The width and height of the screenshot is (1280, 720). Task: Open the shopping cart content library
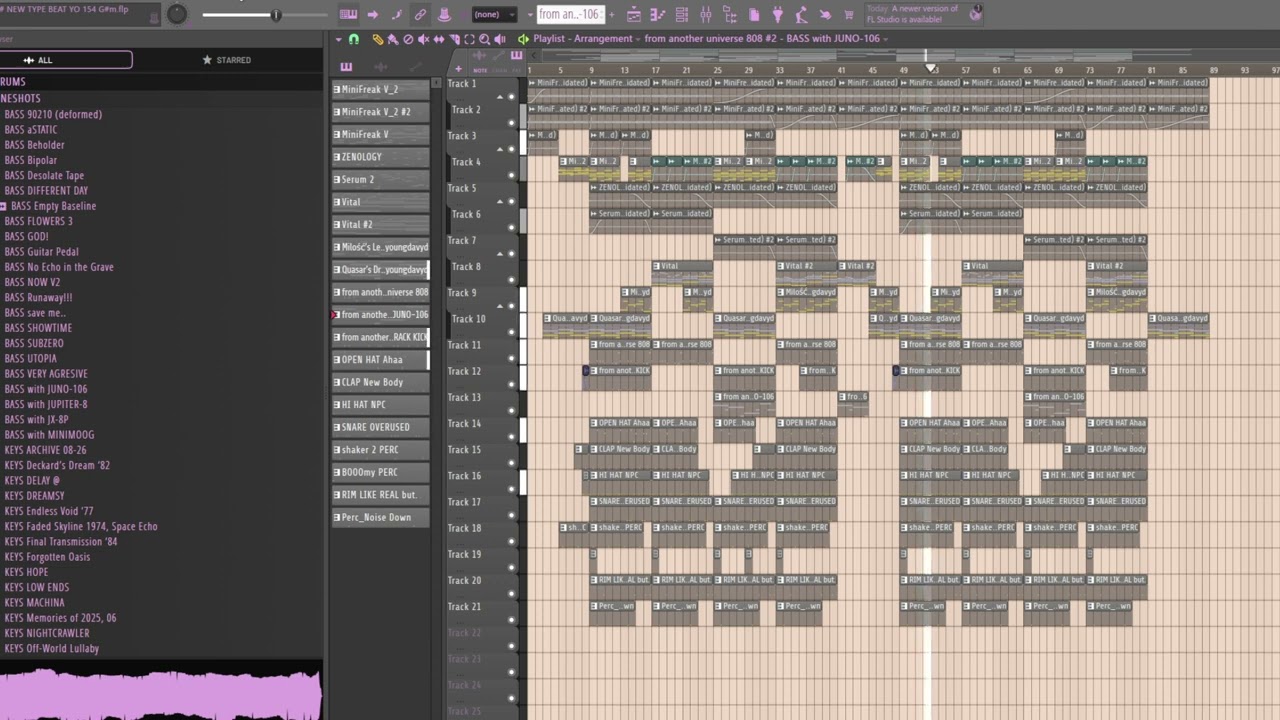[x=848, y=15]
